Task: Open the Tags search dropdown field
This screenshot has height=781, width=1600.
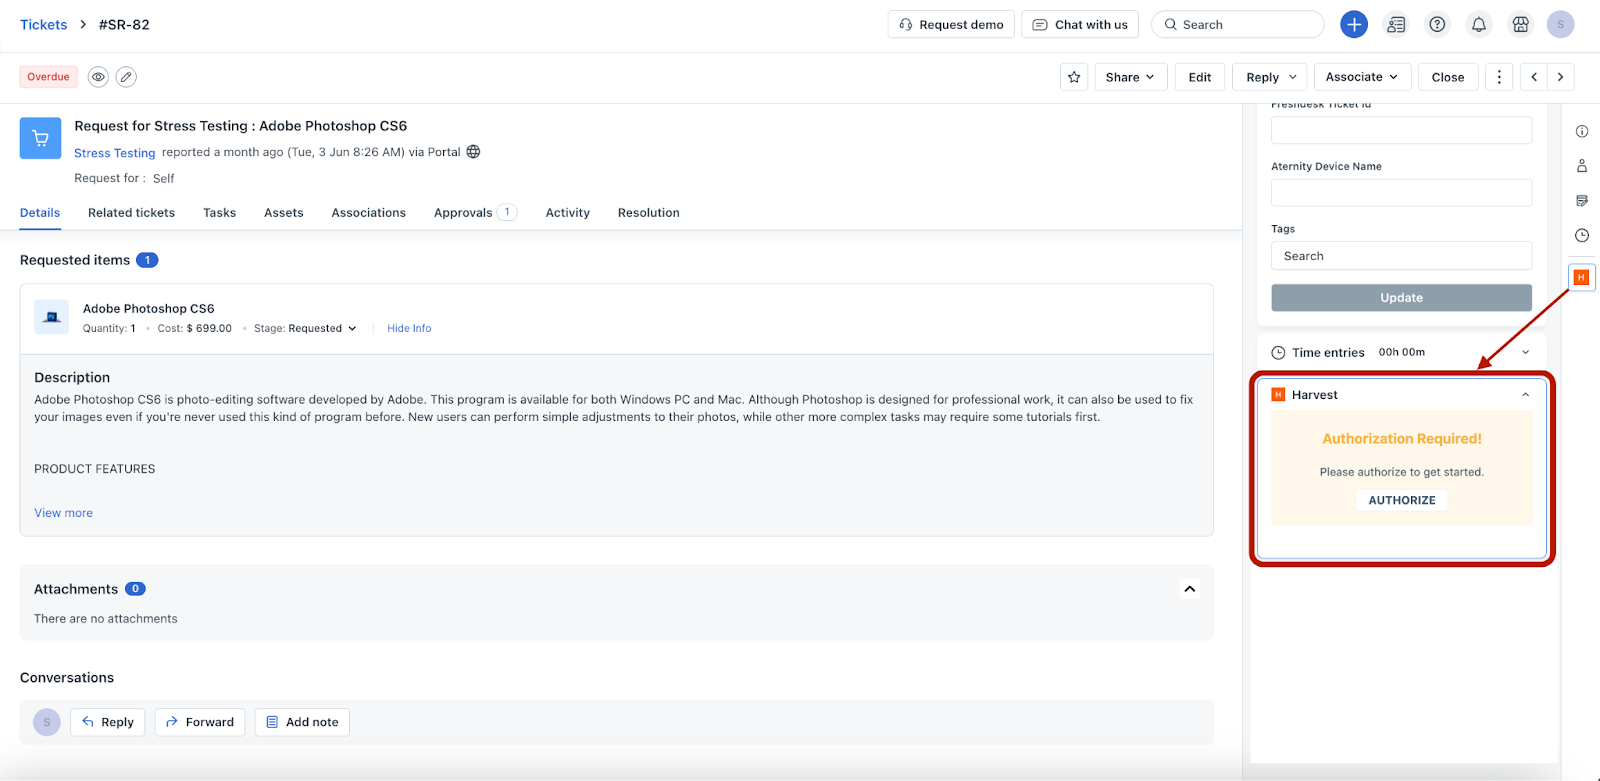Action: click(x=1401, y=256)
